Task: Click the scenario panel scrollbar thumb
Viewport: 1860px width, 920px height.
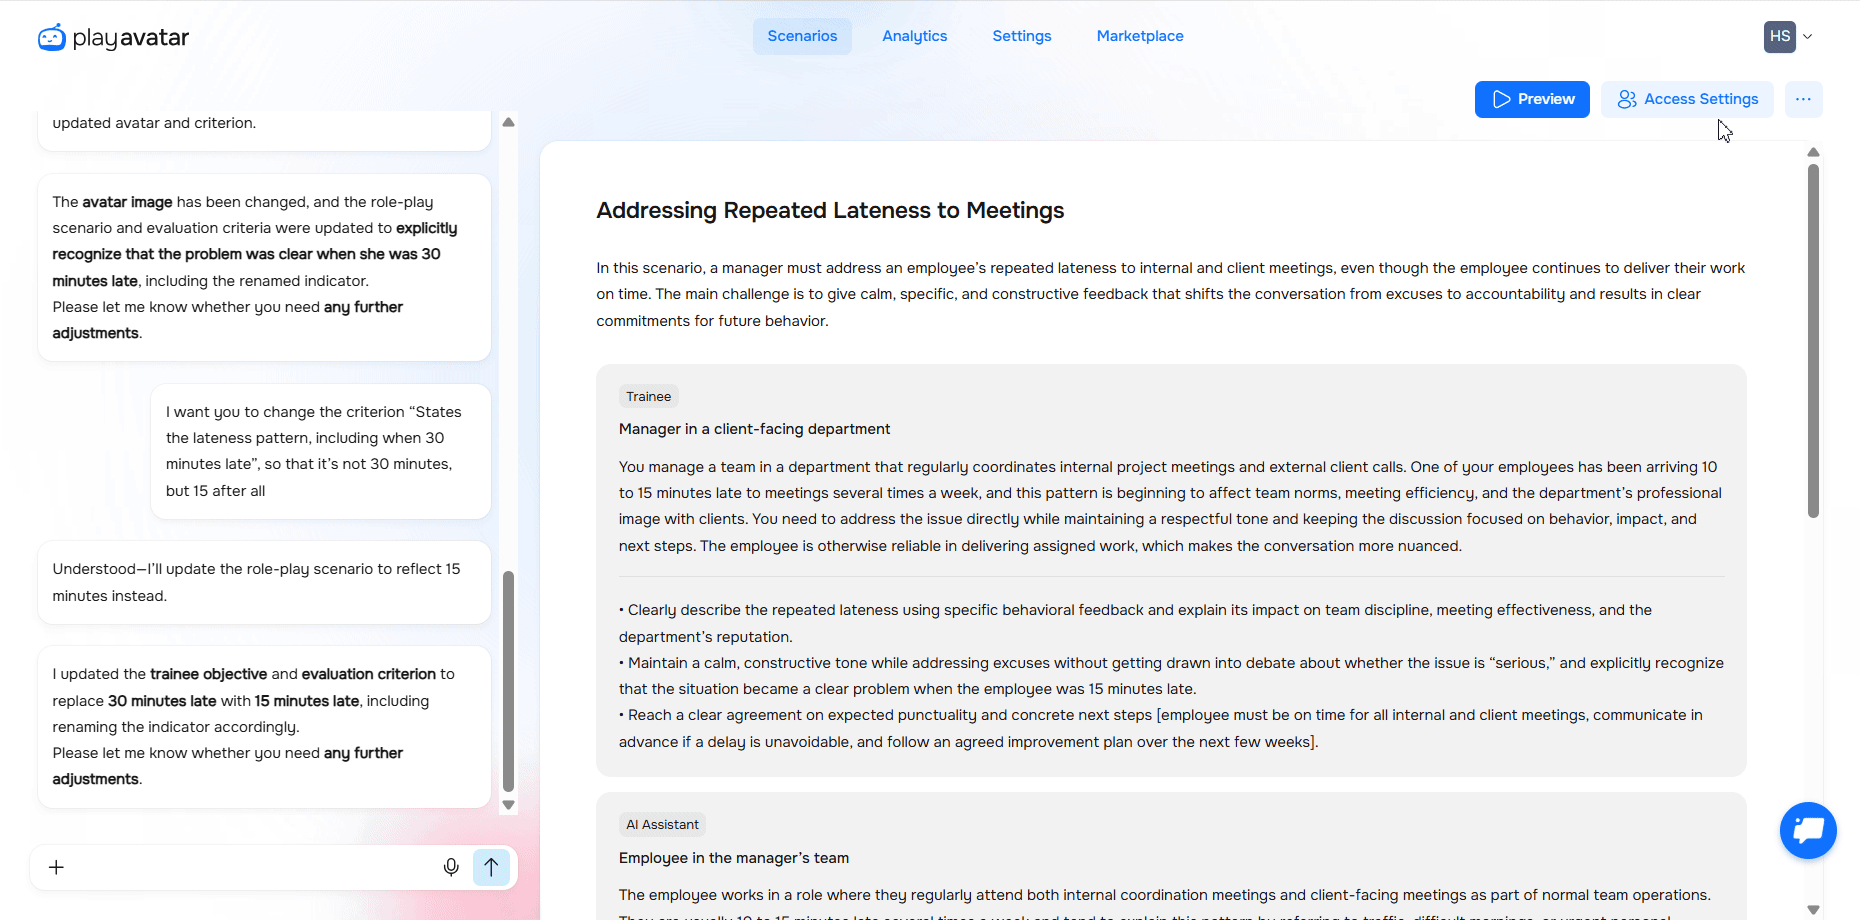Action: tap(1813, 341)
